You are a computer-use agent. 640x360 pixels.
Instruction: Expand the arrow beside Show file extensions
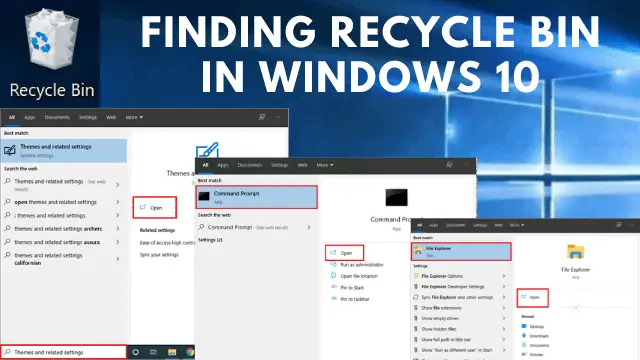tap(504, 308)
